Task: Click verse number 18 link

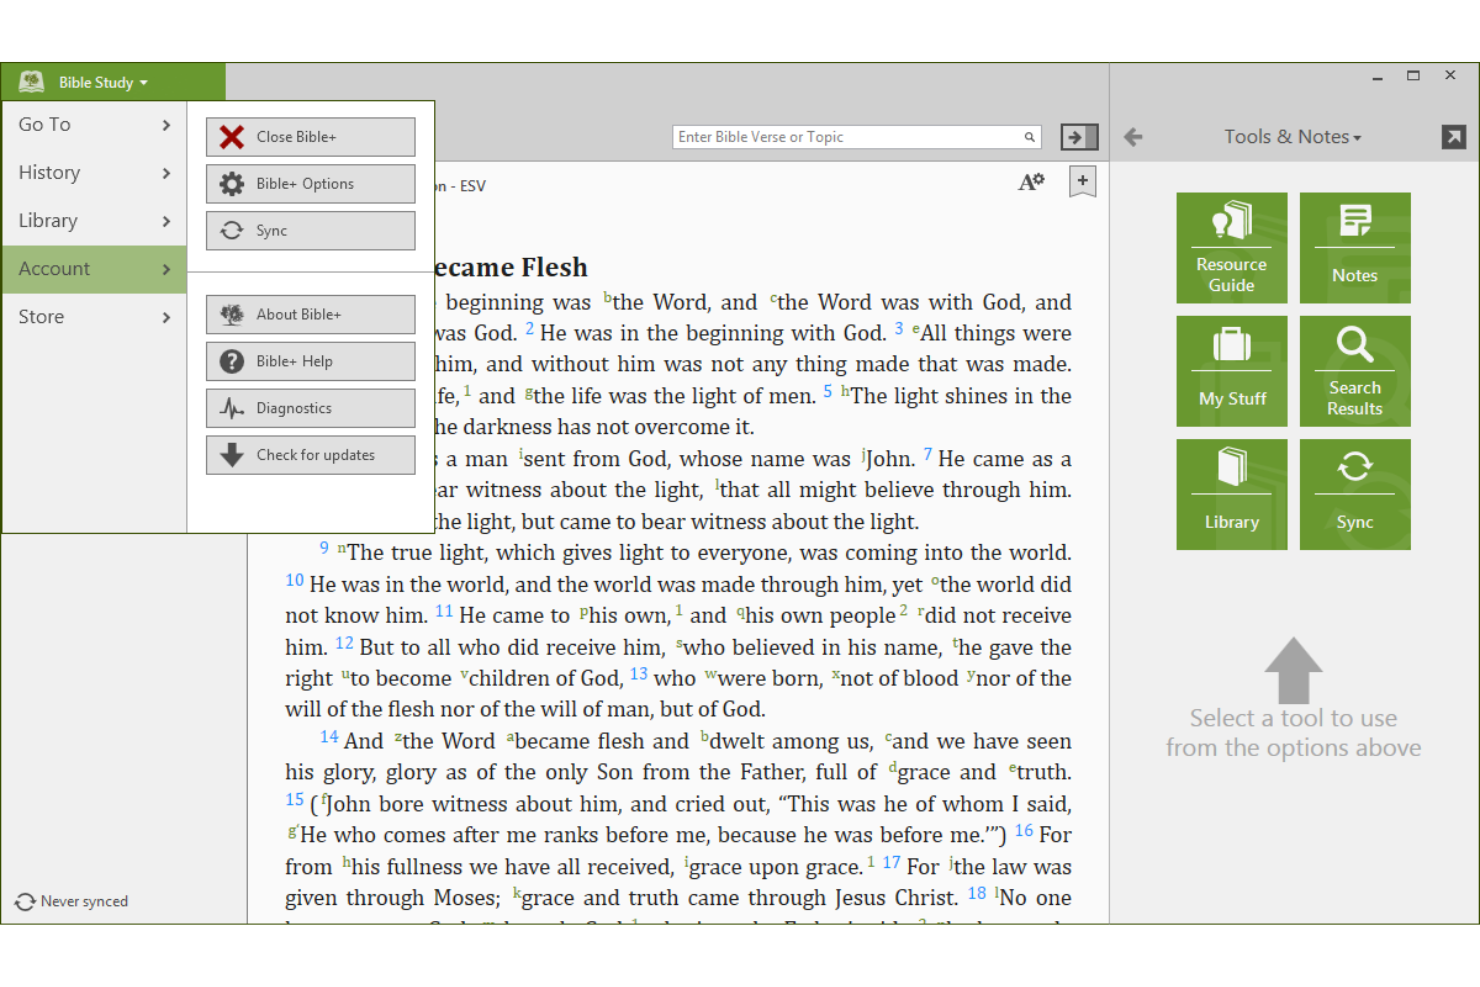Action: (x=977, y=893)
